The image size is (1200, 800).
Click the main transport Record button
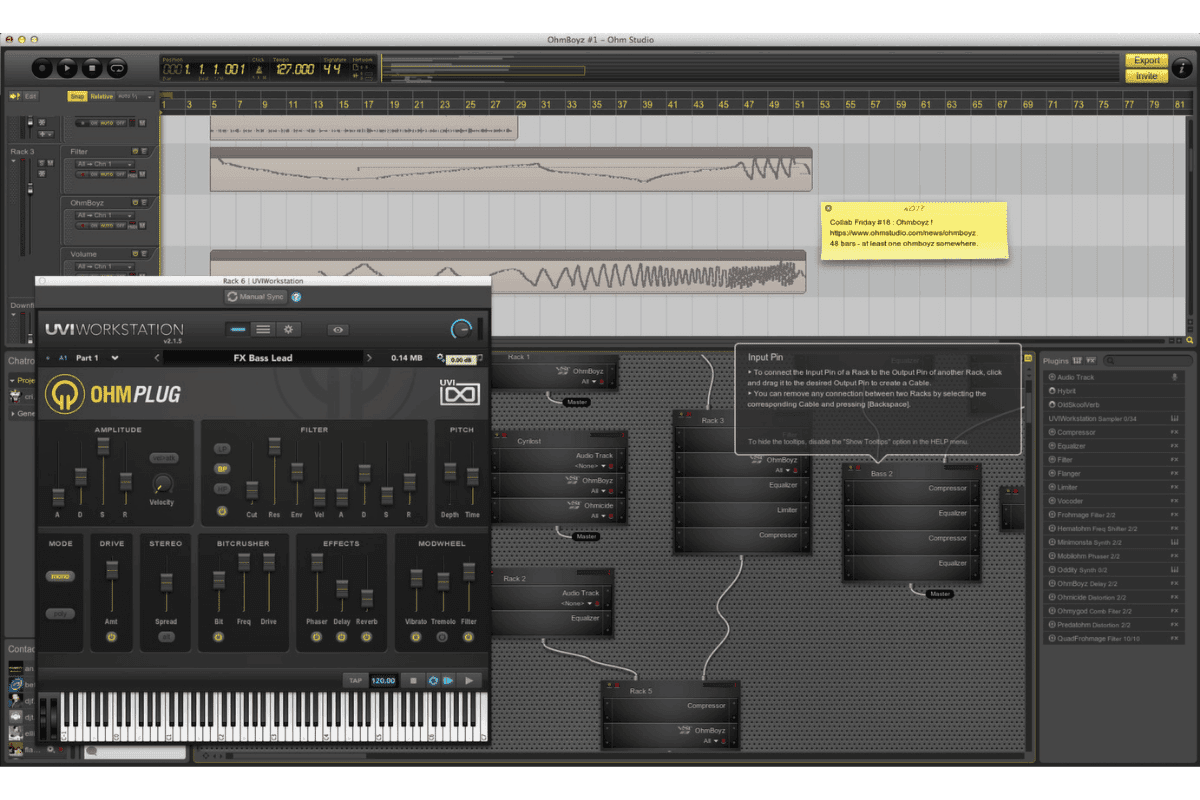(x=42, y=68)
